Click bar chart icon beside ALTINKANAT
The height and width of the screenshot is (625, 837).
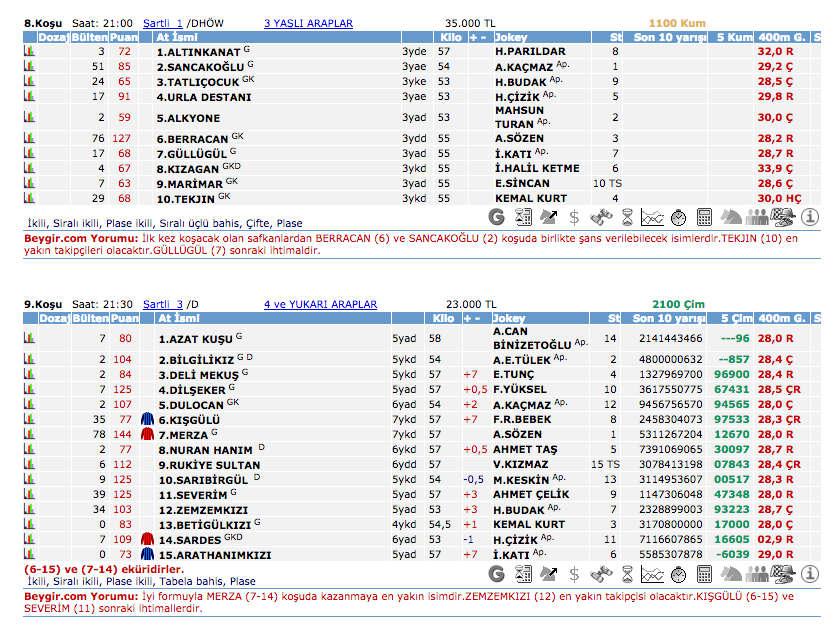click(x=30, y=51)
